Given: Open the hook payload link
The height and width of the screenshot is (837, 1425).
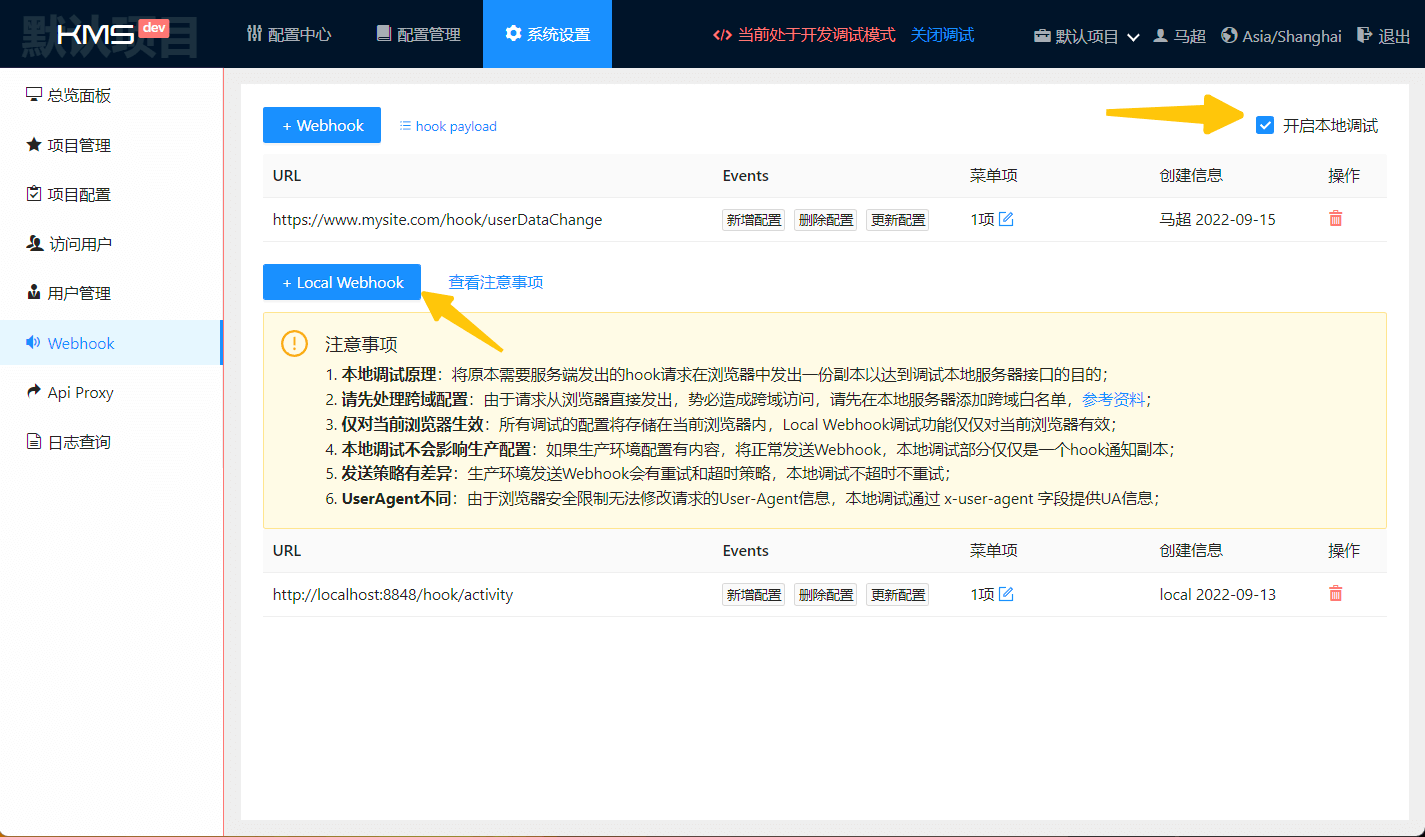Looking at the screenshot, I should 448,126.
